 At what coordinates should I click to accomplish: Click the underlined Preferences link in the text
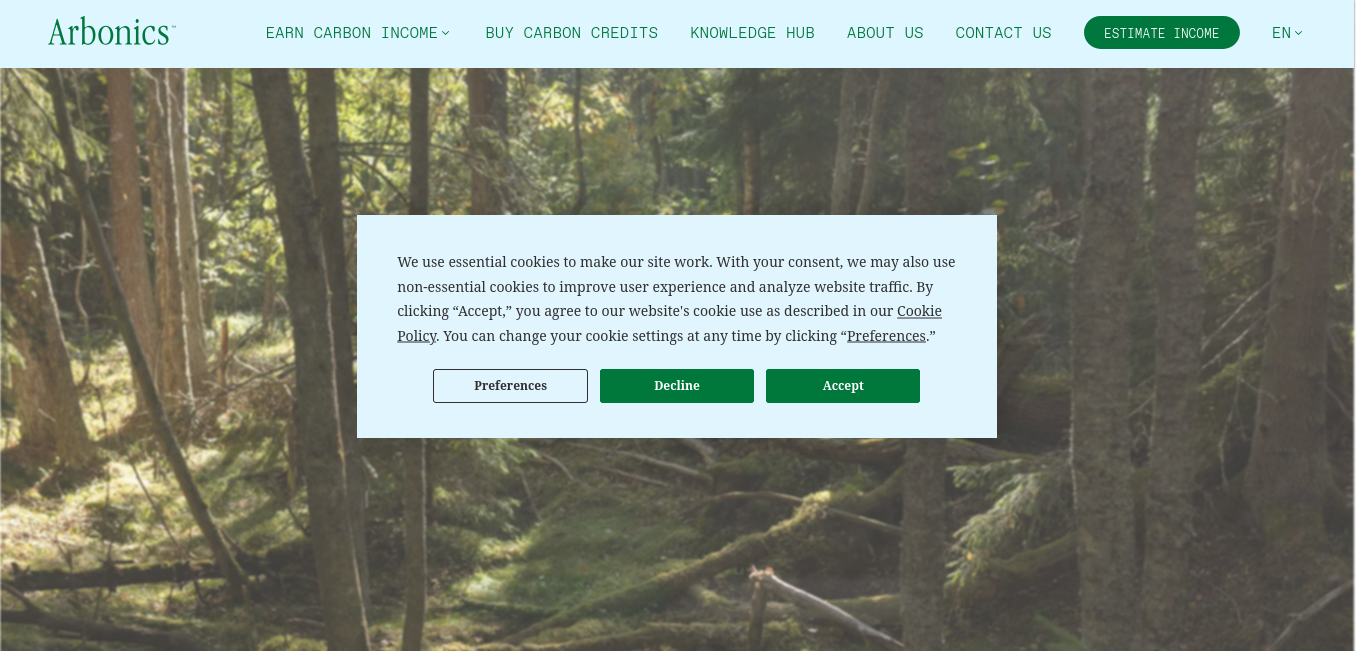[x=886, y=336]
